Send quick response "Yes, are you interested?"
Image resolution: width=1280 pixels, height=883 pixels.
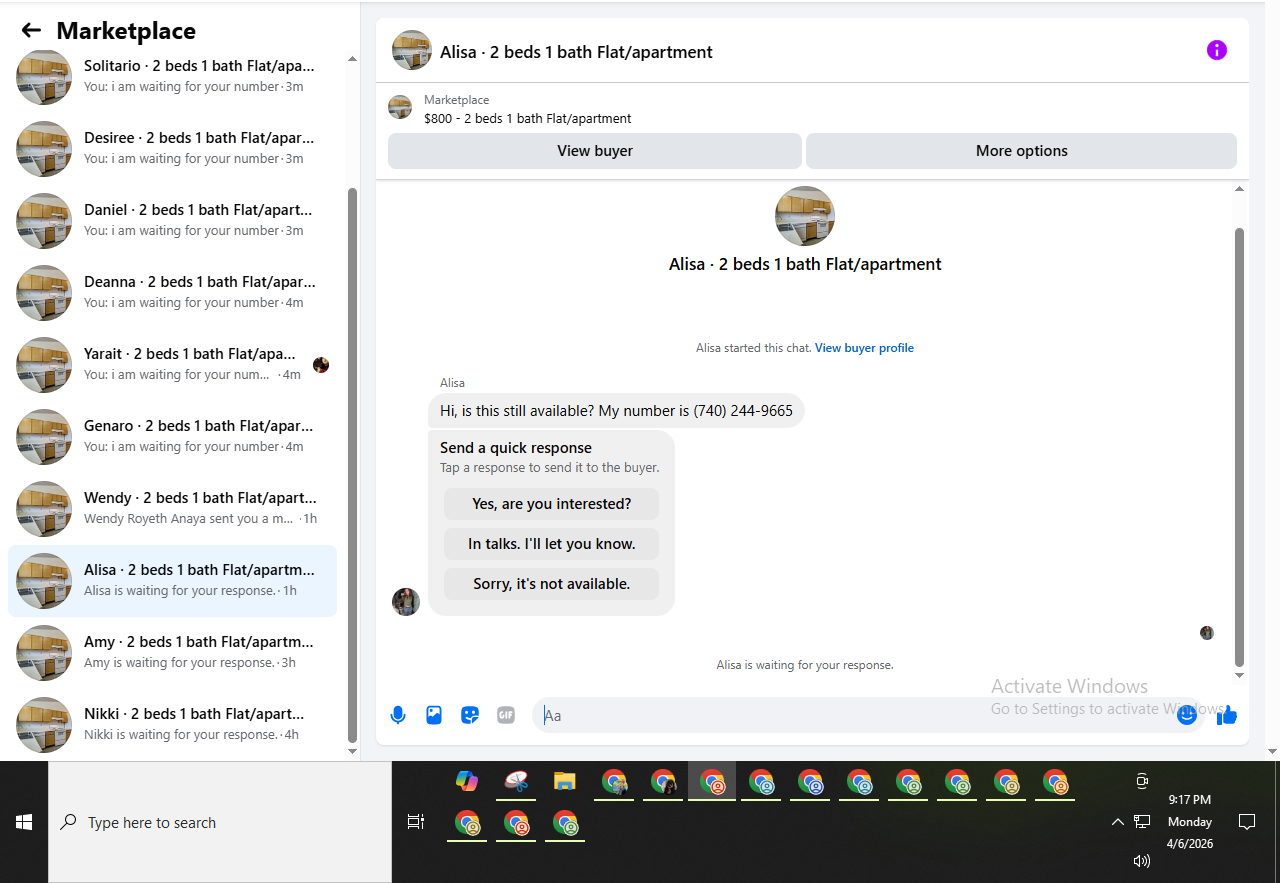[x=552, y=504]
